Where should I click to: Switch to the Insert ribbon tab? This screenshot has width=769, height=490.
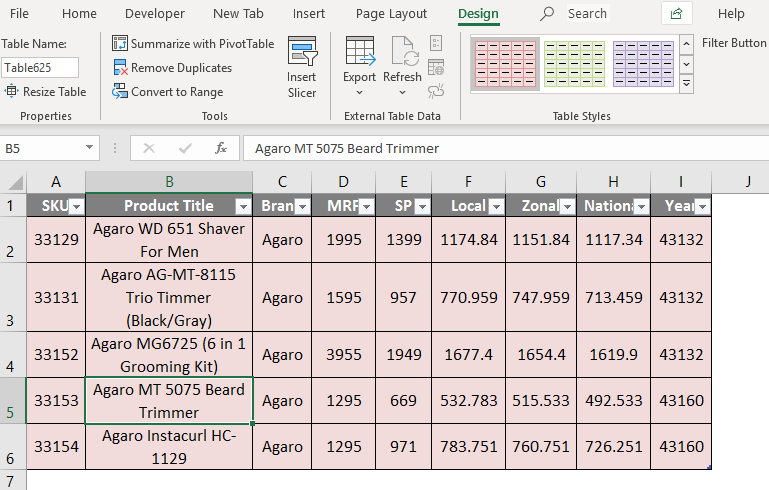(308, 14)
